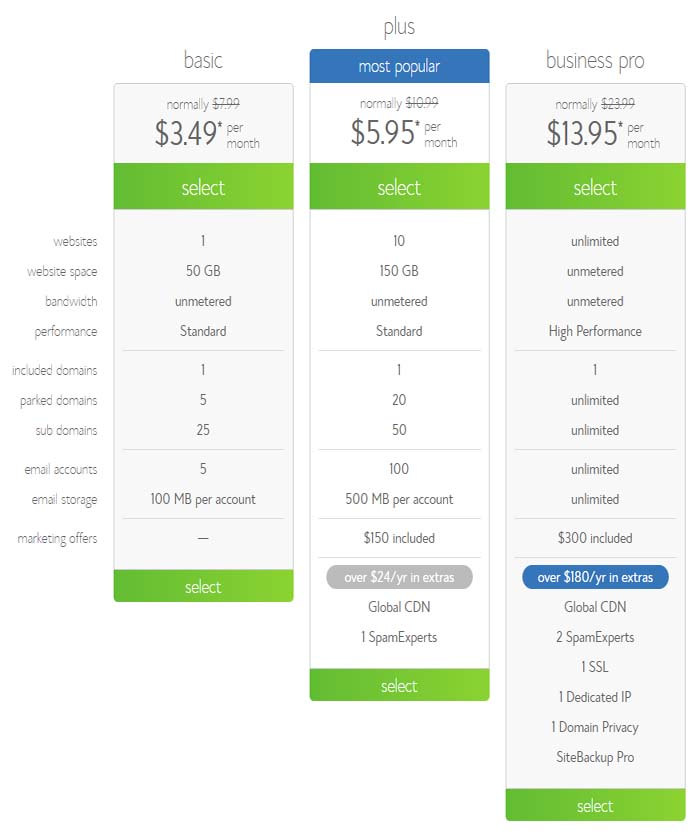This screenshot has width=700, height=840.
Task: Click the 'most popular' blue banner
Action: pyautogui.click(x=399, y=66)
